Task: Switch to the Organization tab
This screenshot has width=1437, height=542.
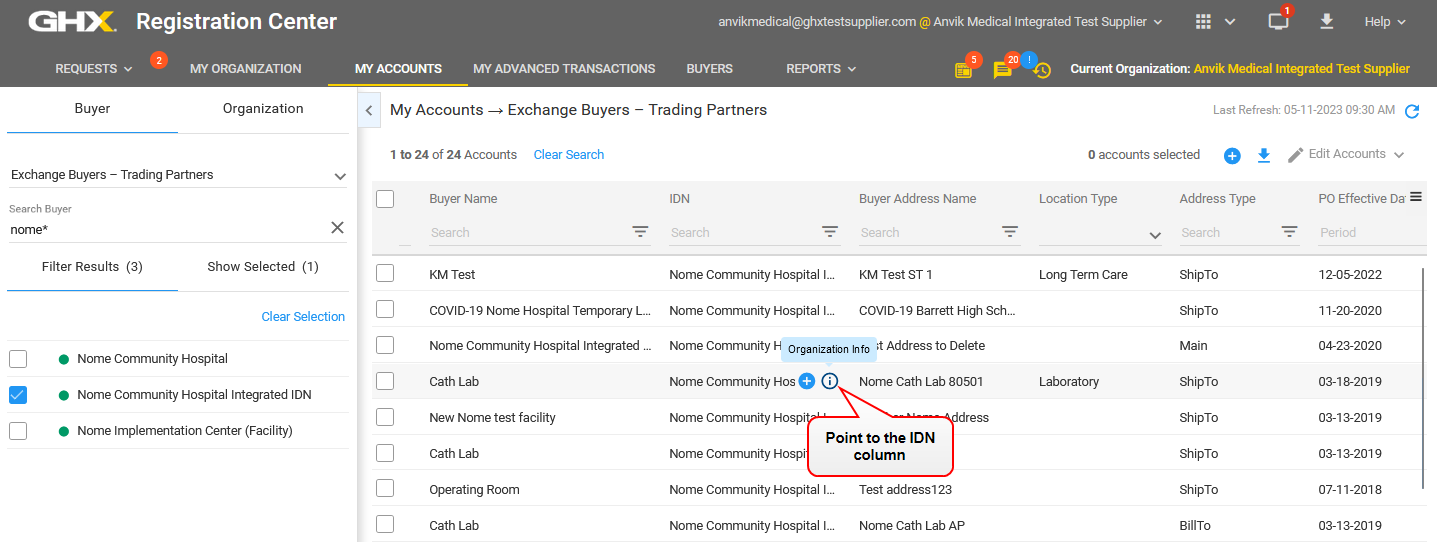Action: point(263,109)
